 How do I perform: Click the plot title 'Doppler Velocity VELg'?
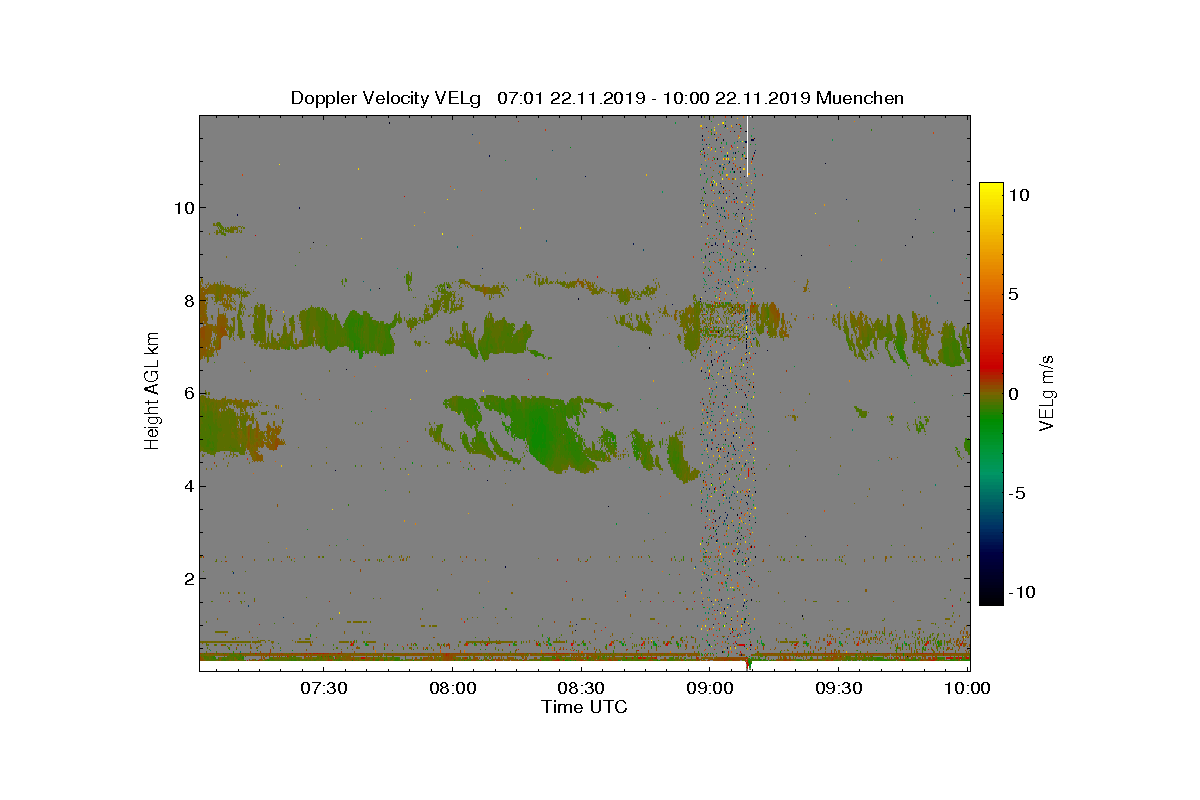click(385, 98)
